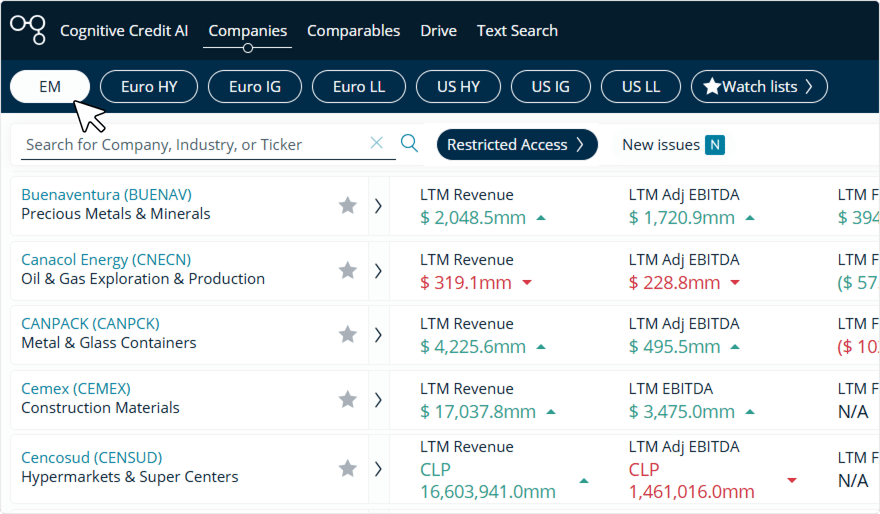Open the Canacol Energy (CNECN) link
Screen dimensions: 880x514
(106, 260)
